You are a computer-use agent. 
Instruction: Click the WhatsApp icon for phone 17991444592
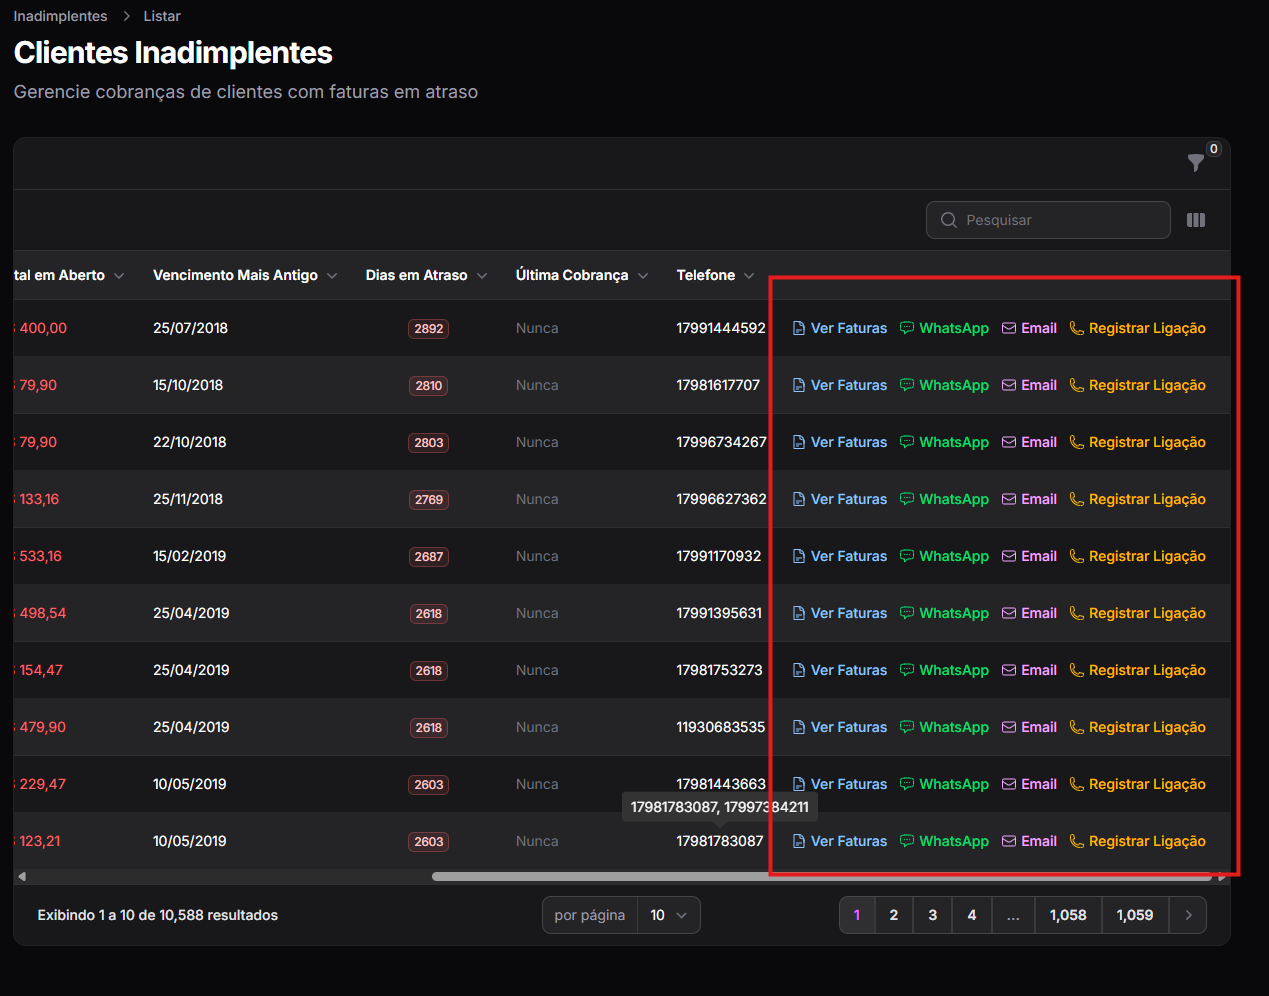pyautogui.click(x=906, y=328)
